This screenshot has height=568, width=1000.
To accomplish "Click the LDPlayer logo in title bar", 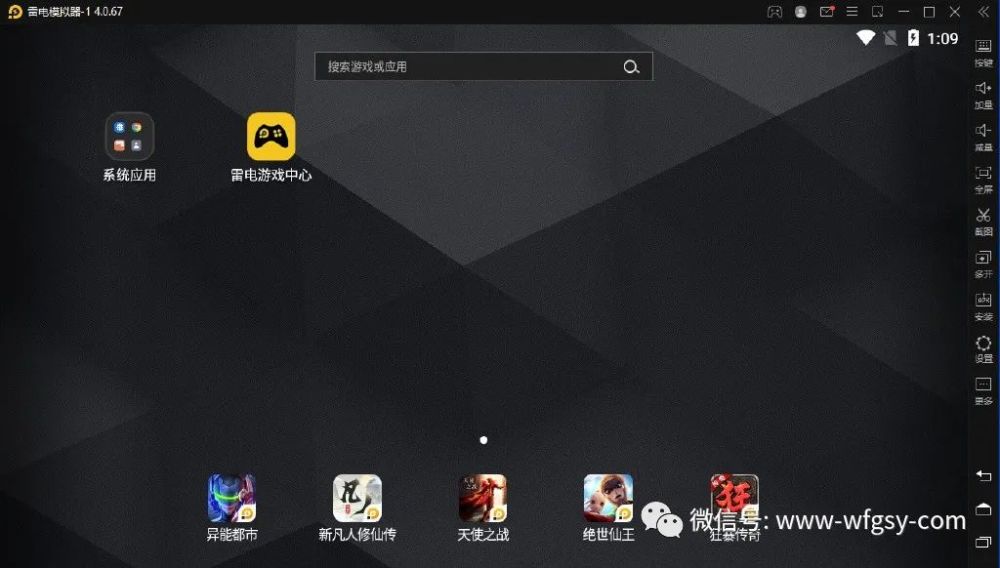I will [15, 11].
